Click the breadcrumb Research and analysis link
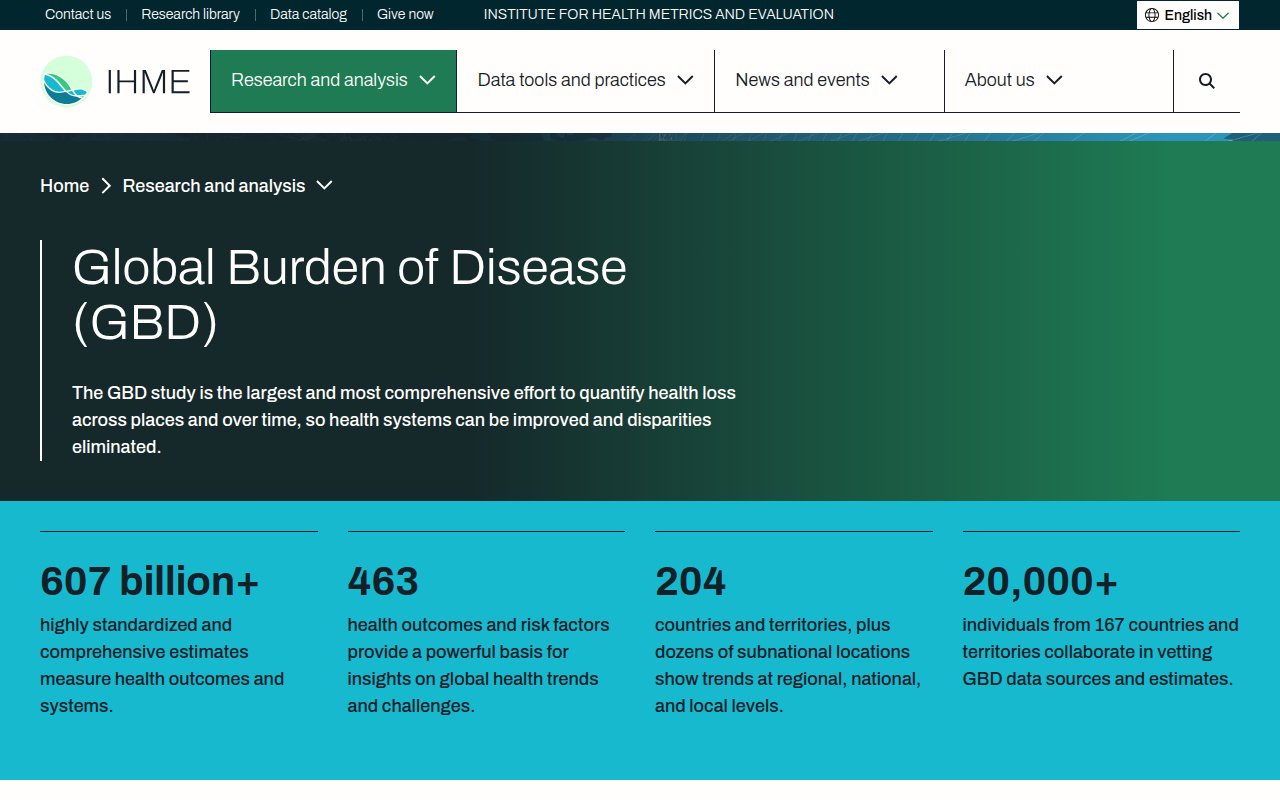This screenshot has height=800, width=1280. click(x=214, y=186)
